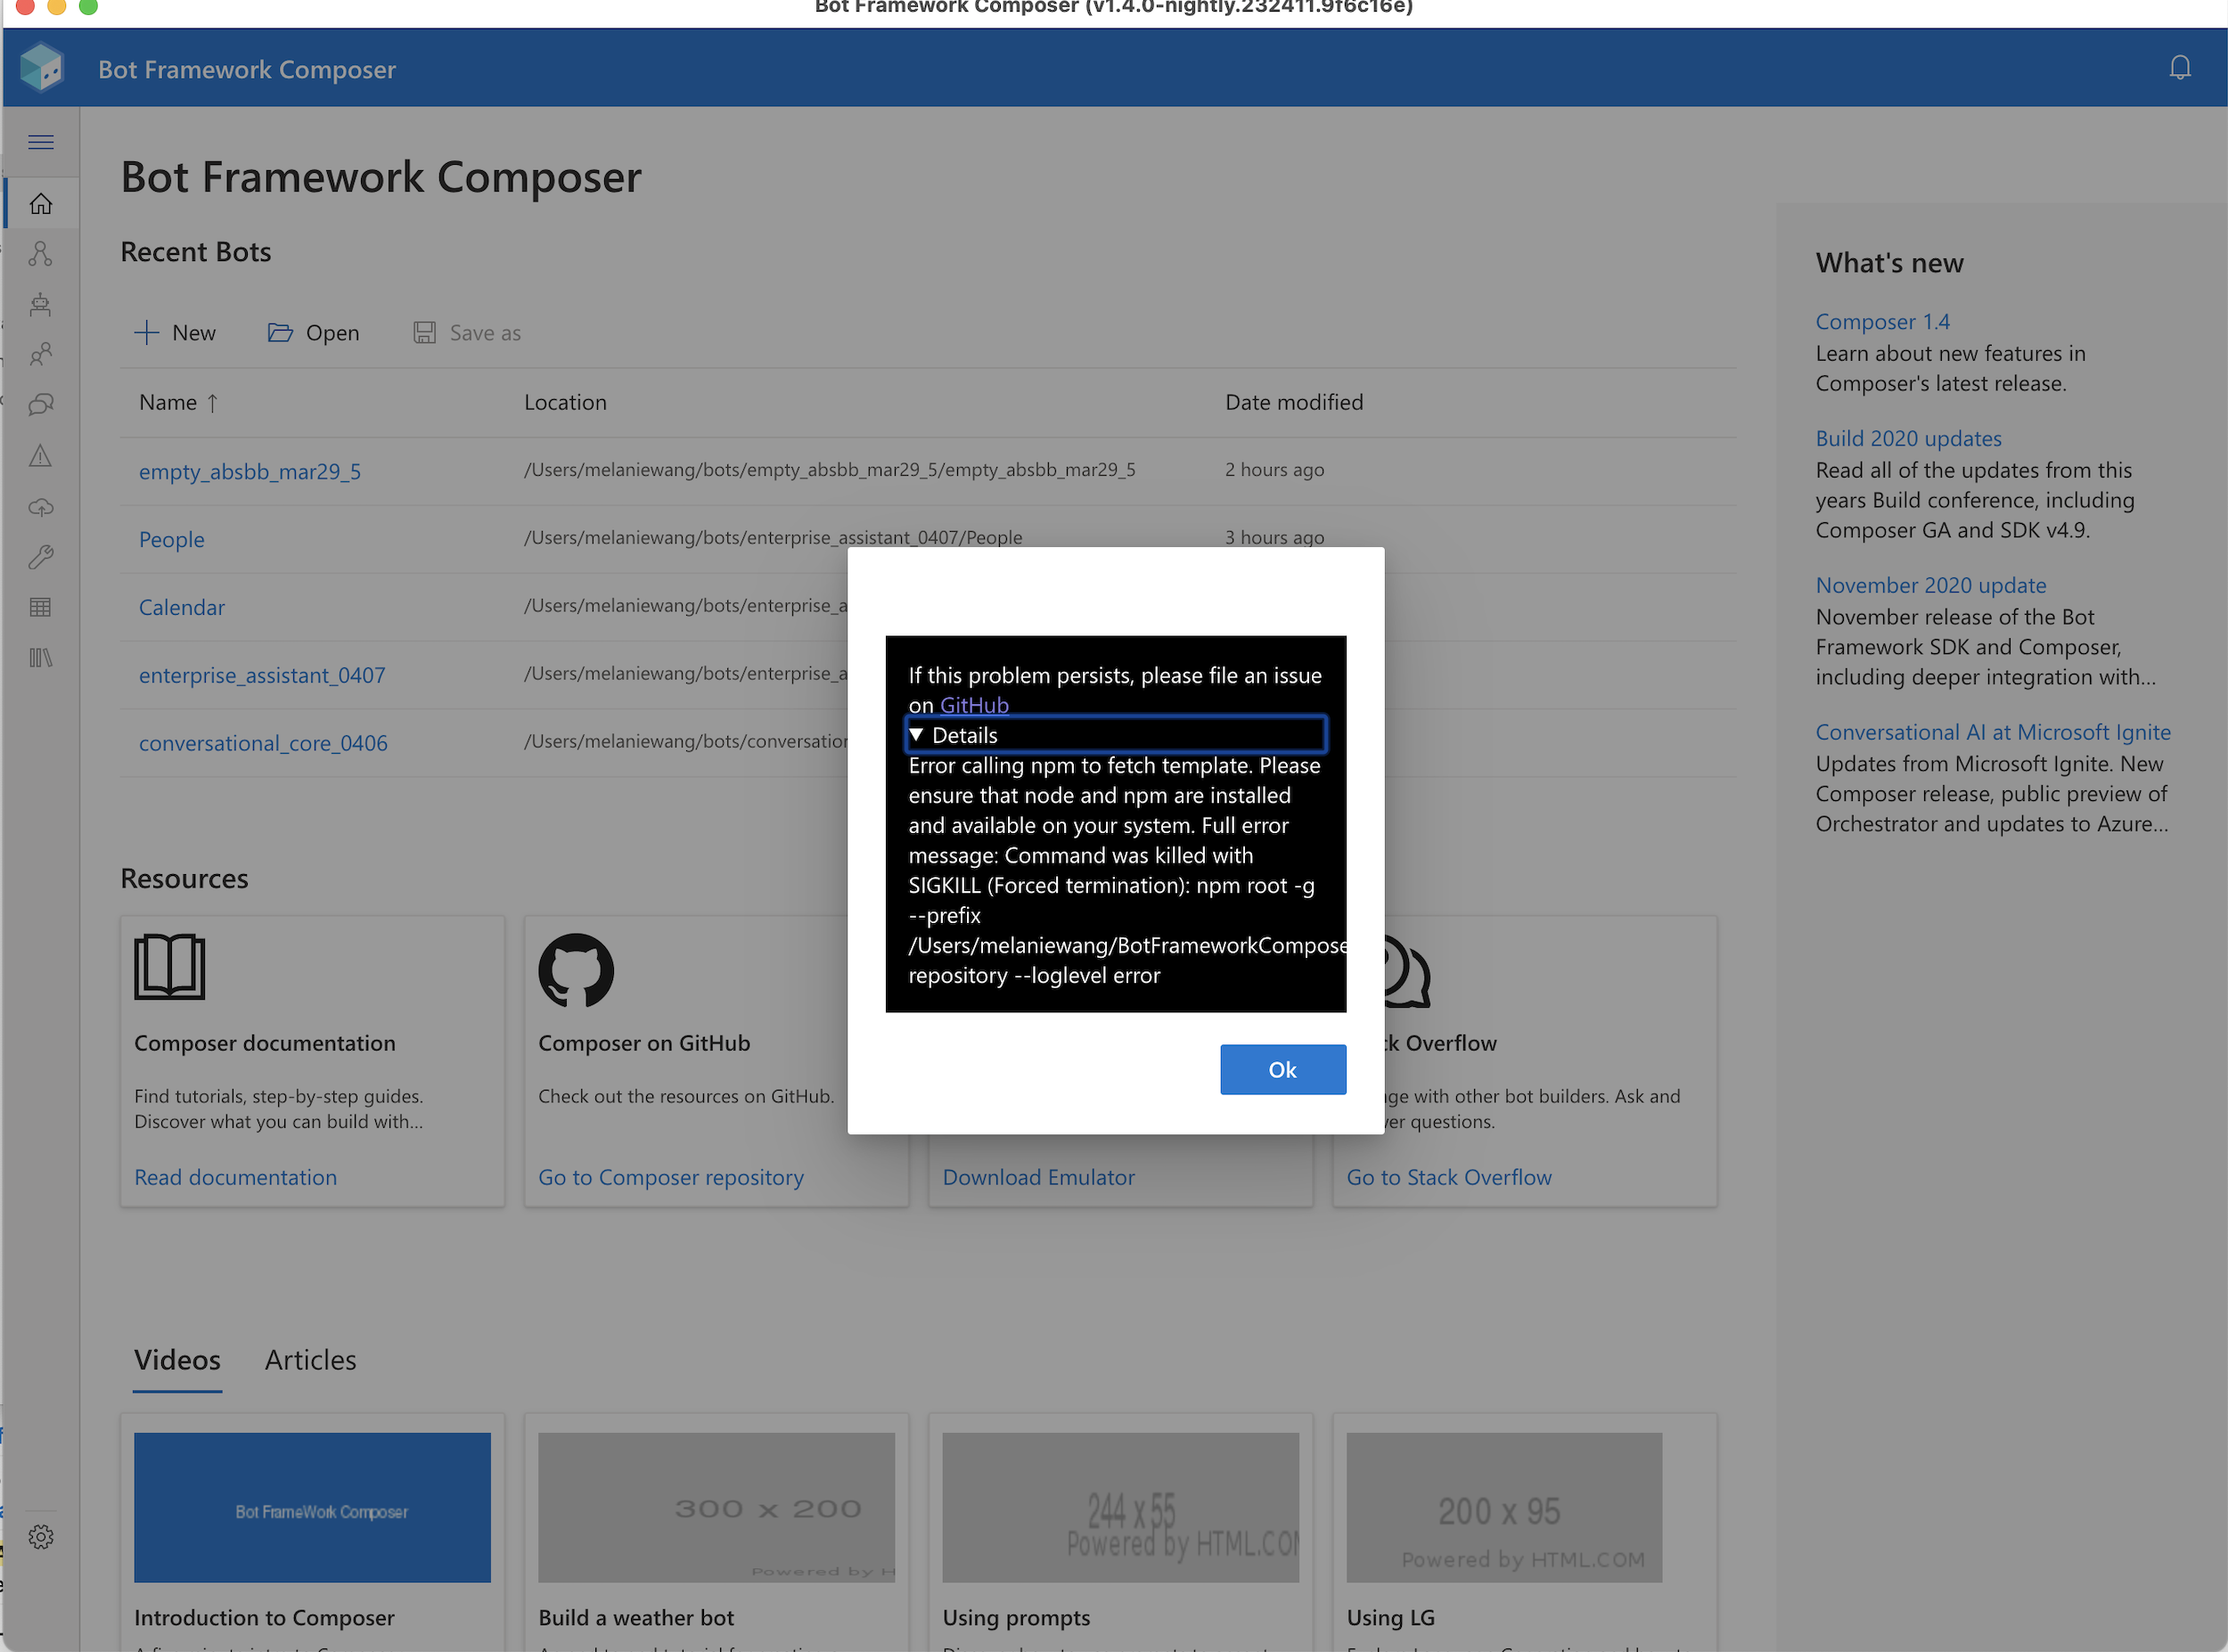2228x1652 pixels.
Task: Play the Introduction to Composer video thumbnail
Action: pos(312,1507)
